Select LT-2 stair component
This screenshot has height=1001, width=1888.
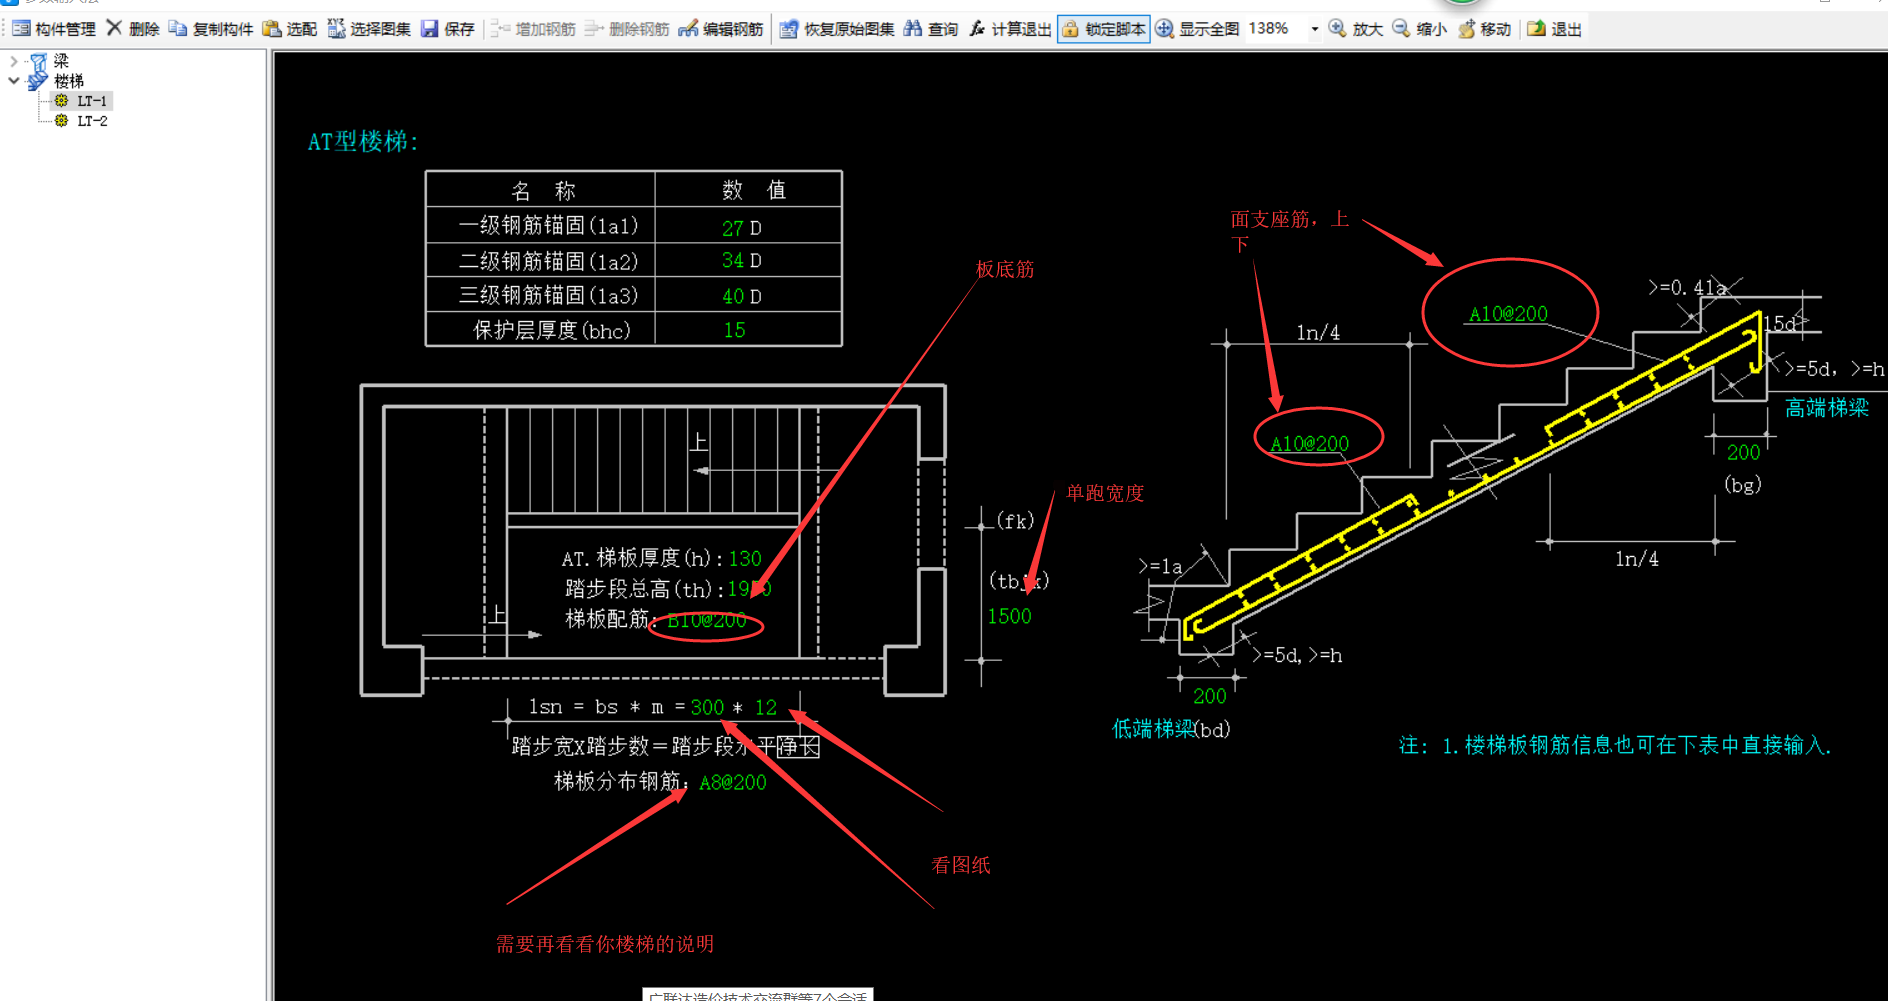click(x=91, y=121)
